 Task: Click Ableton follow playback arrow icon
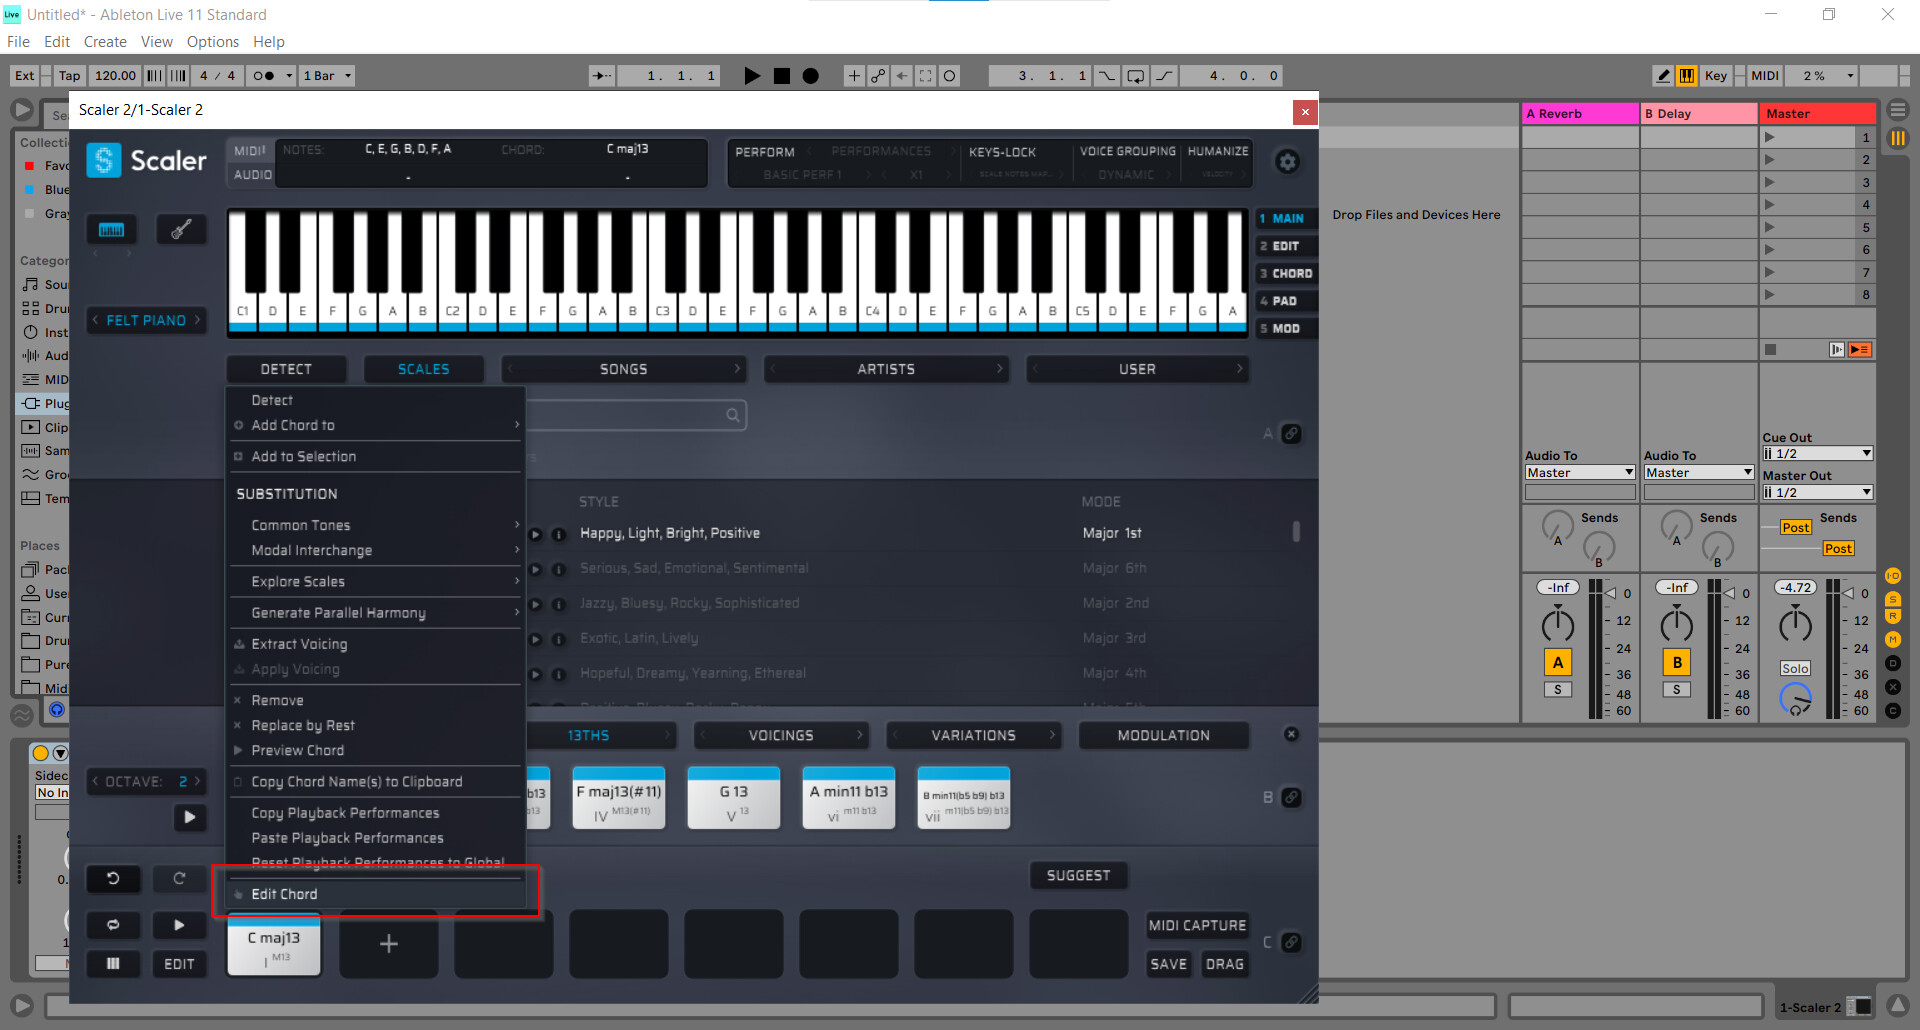tap(602, 75)
